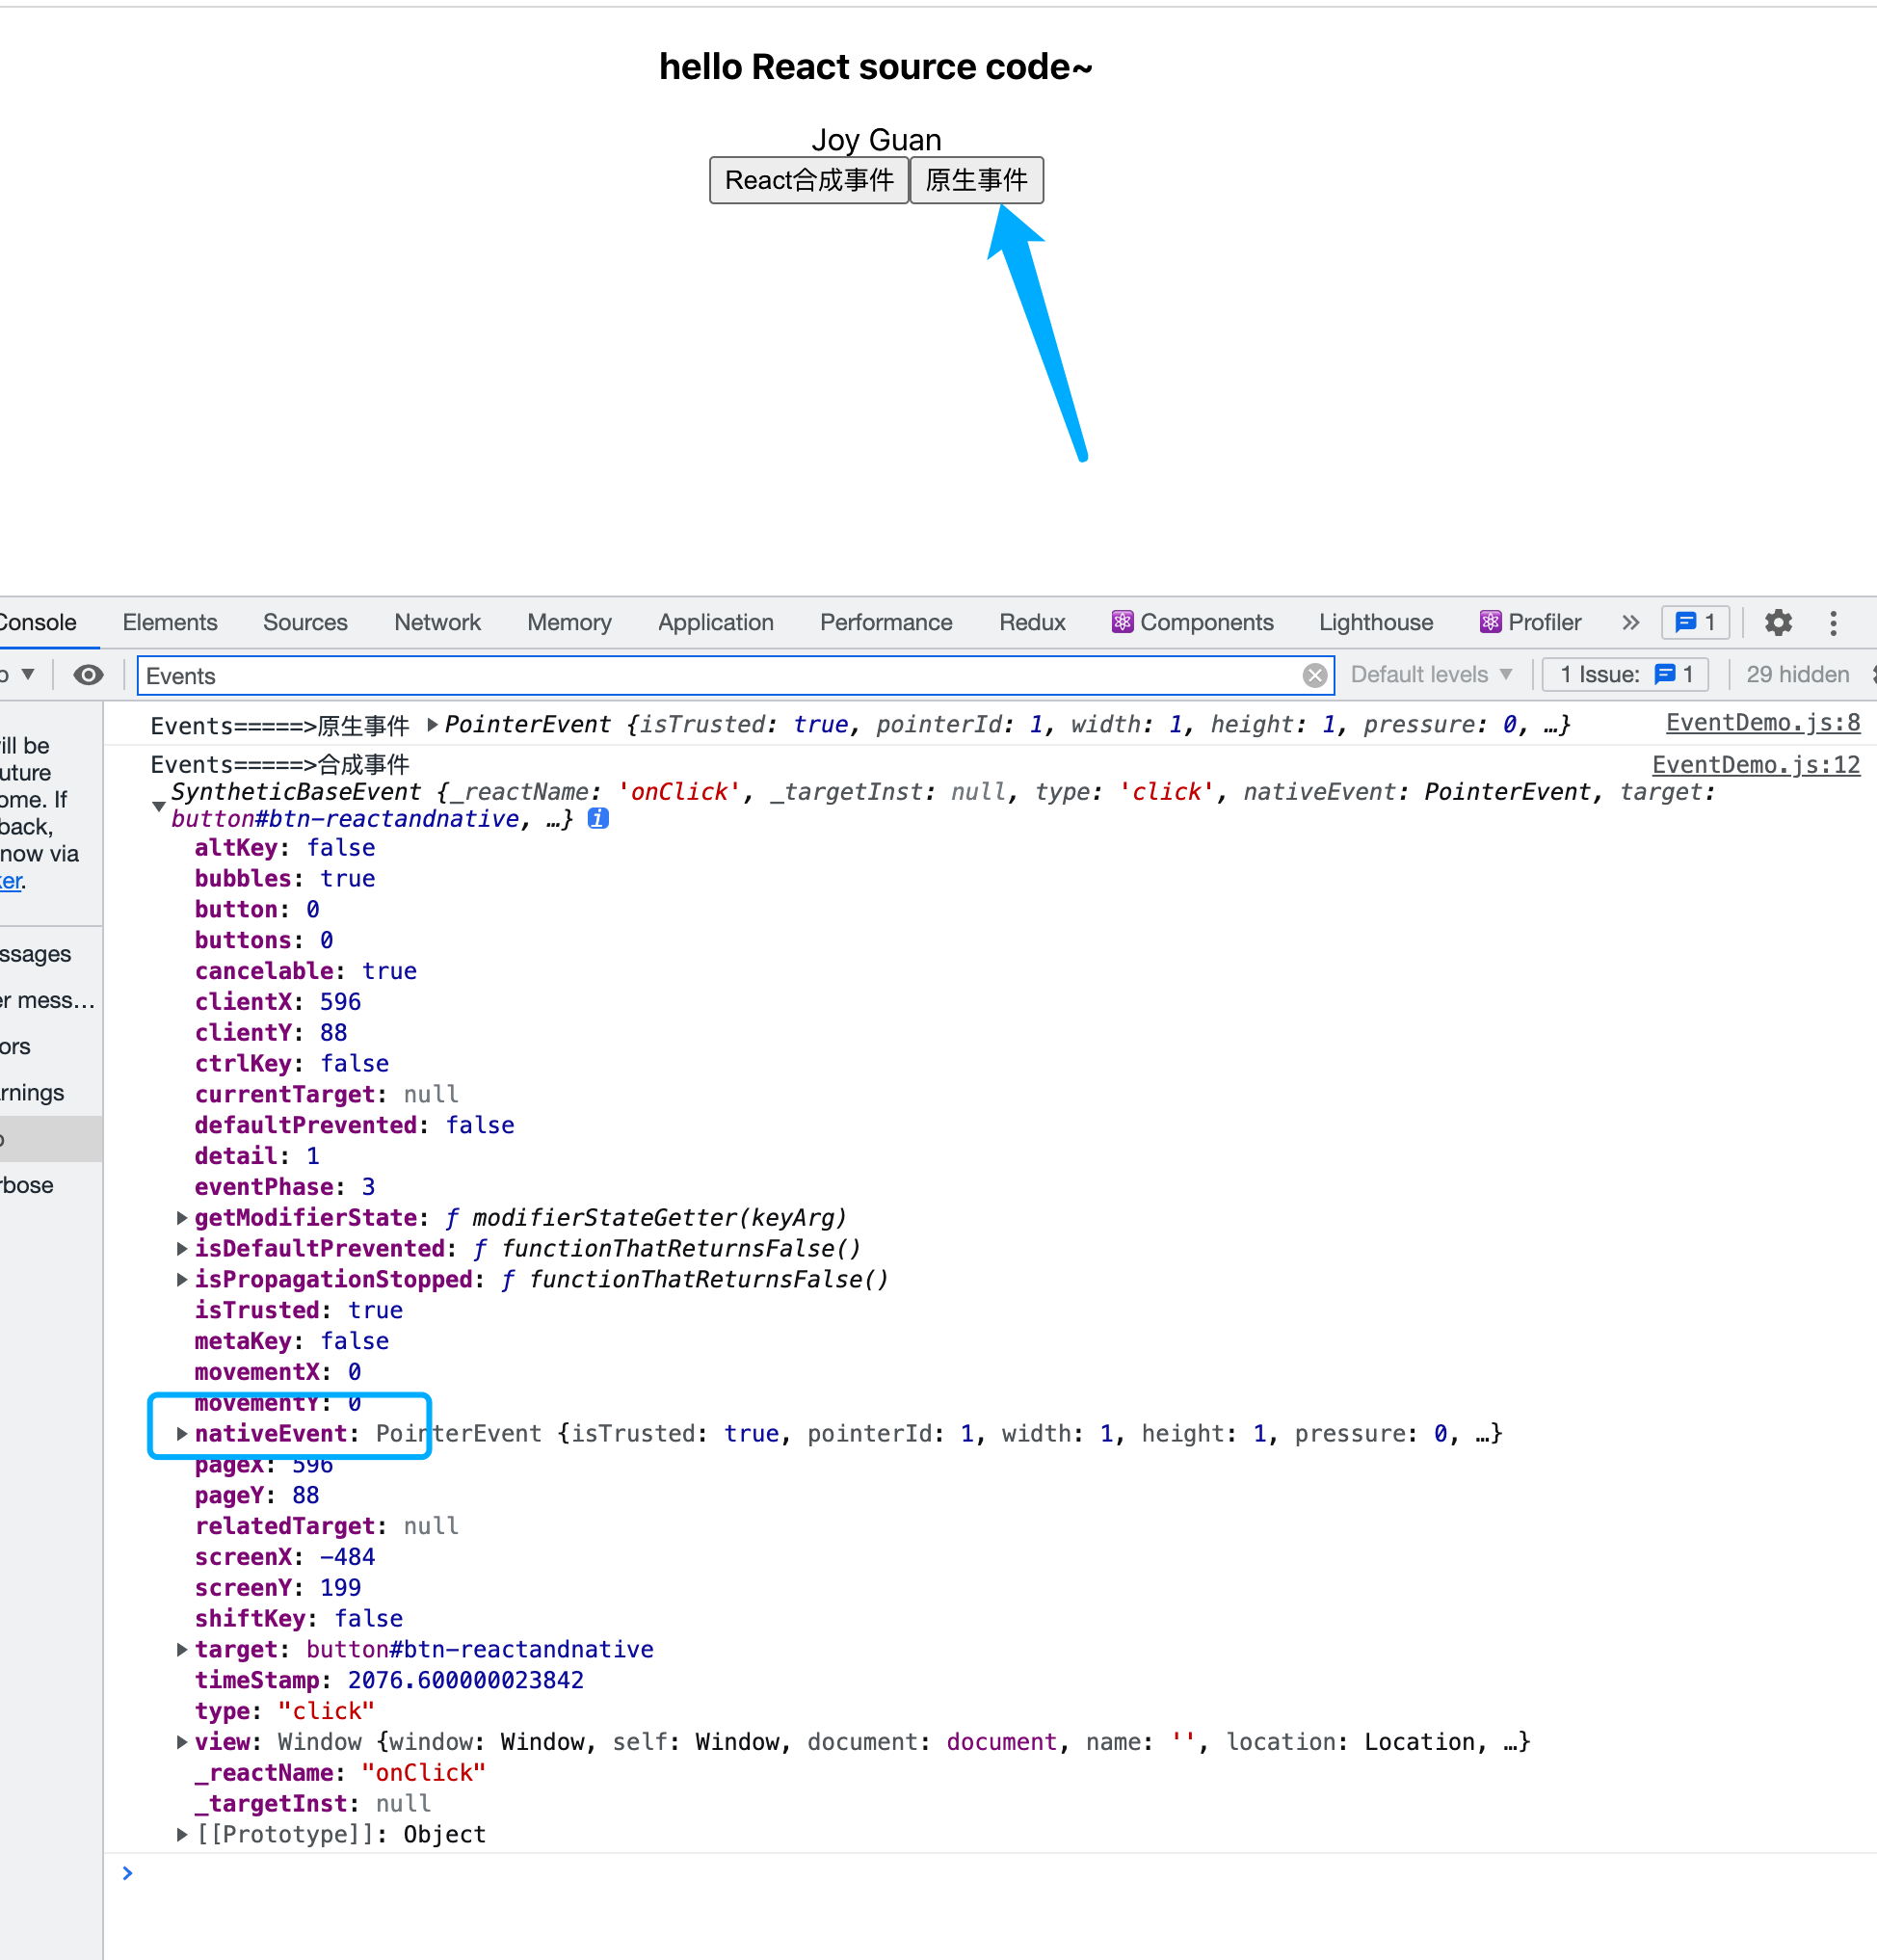Click the partially shown link in the sidebar notice
This screenshot has height=1960, width=1877.
click(x=11, y=881)
